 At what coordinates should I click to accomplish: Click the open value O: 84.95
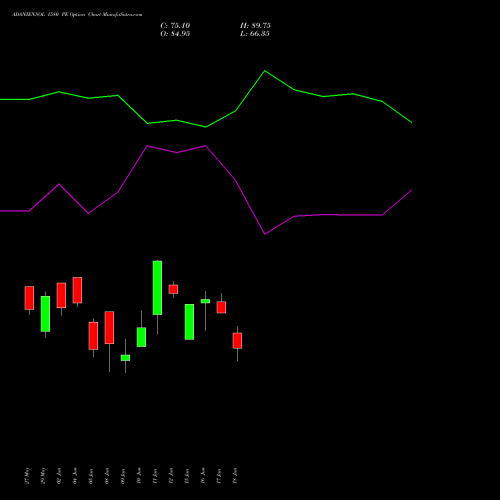tap(175, 34)
